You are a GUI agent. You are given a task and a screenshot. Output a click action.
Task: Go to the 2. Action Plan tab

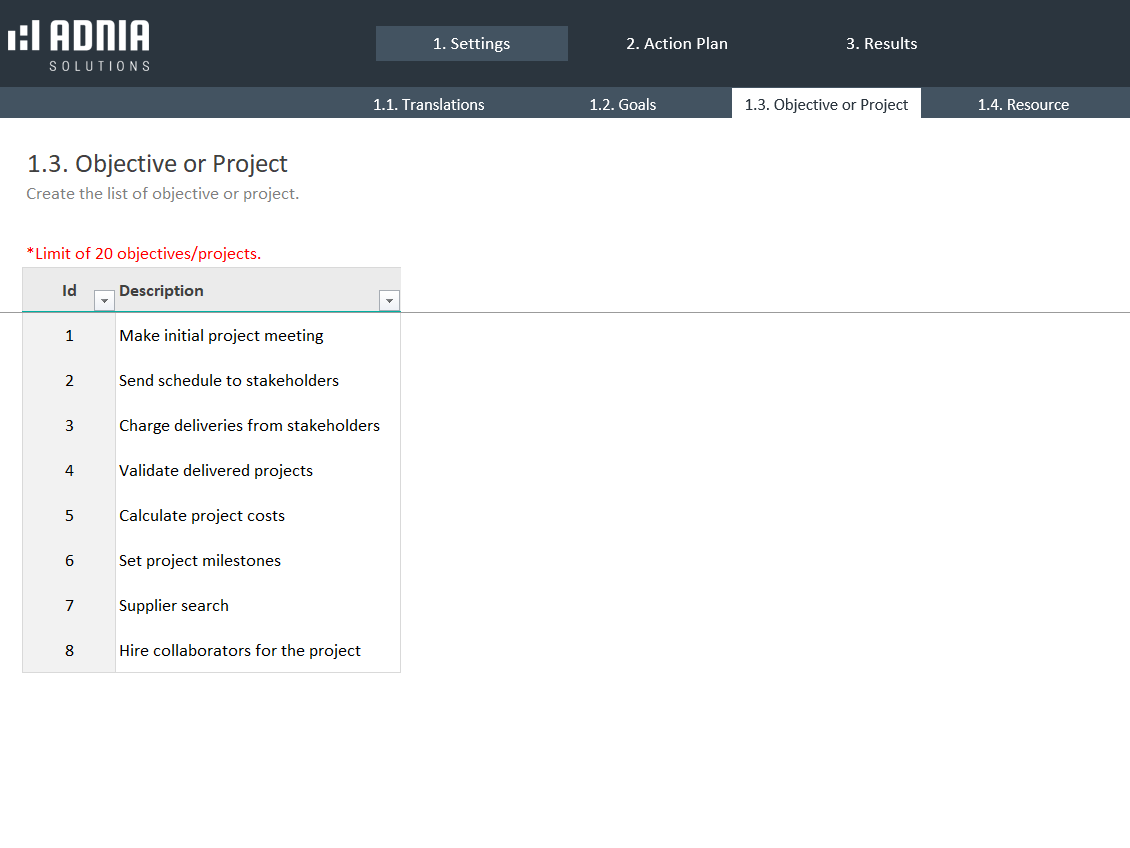click(677, 44)
